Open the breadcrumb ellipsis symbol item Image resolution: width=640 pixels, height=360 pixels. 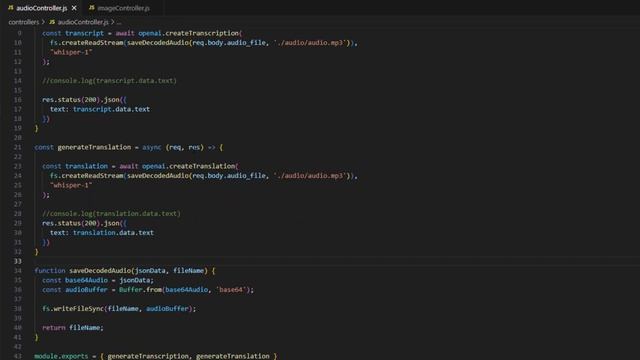(119, 22)
